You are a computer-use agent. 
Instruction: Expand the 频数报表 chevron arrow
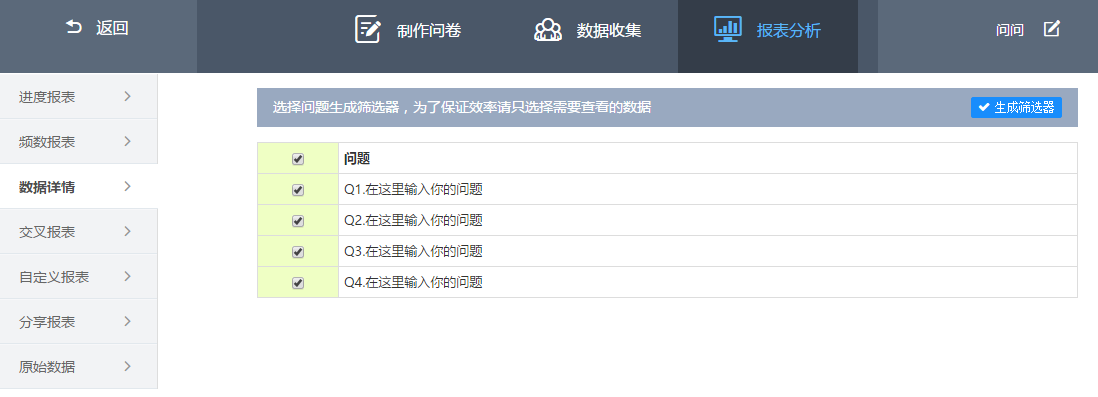click(x=127, y=141)
